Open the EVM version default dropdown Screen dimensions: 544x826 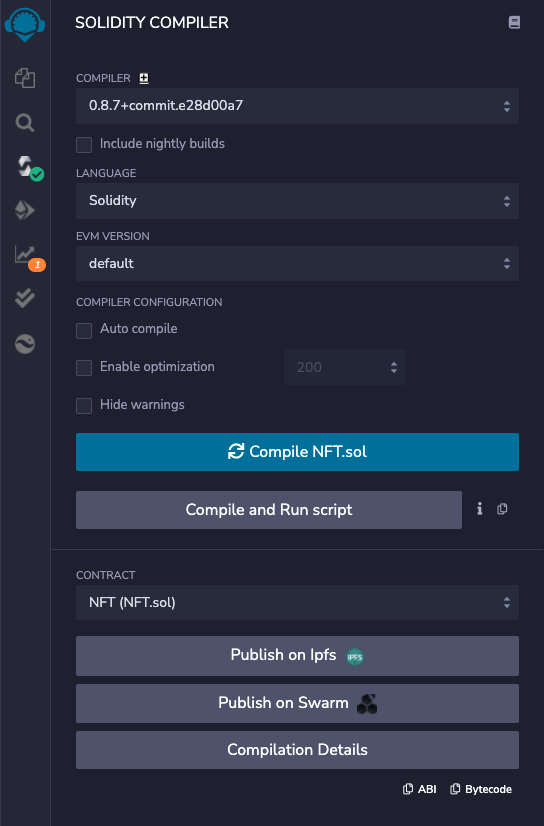click(x=297, y=263)
